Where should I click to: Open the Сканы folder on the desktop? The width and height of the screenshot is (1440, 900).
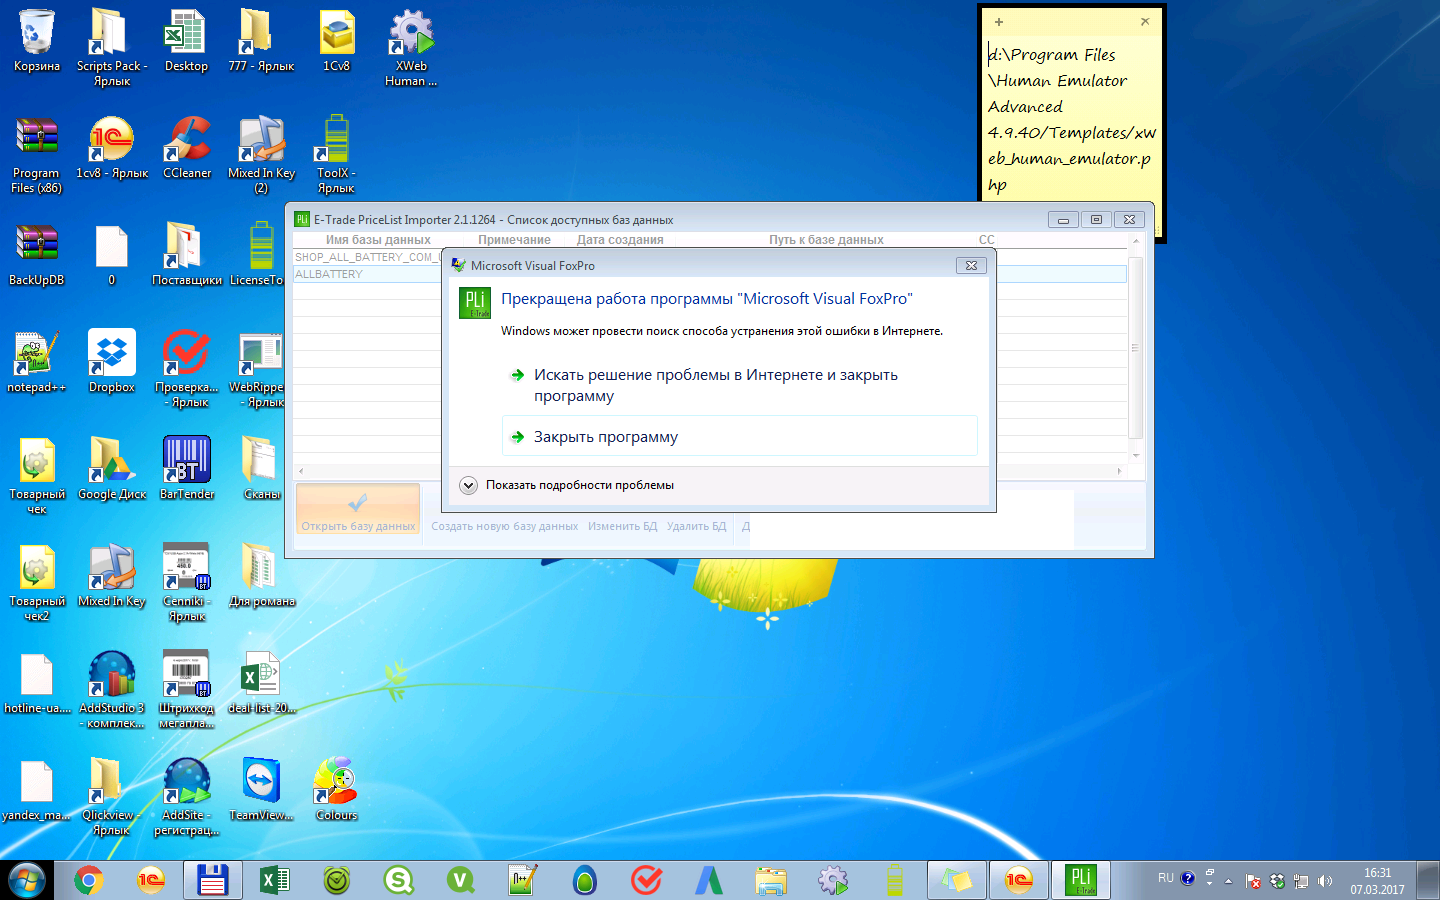tap(262, 469)
